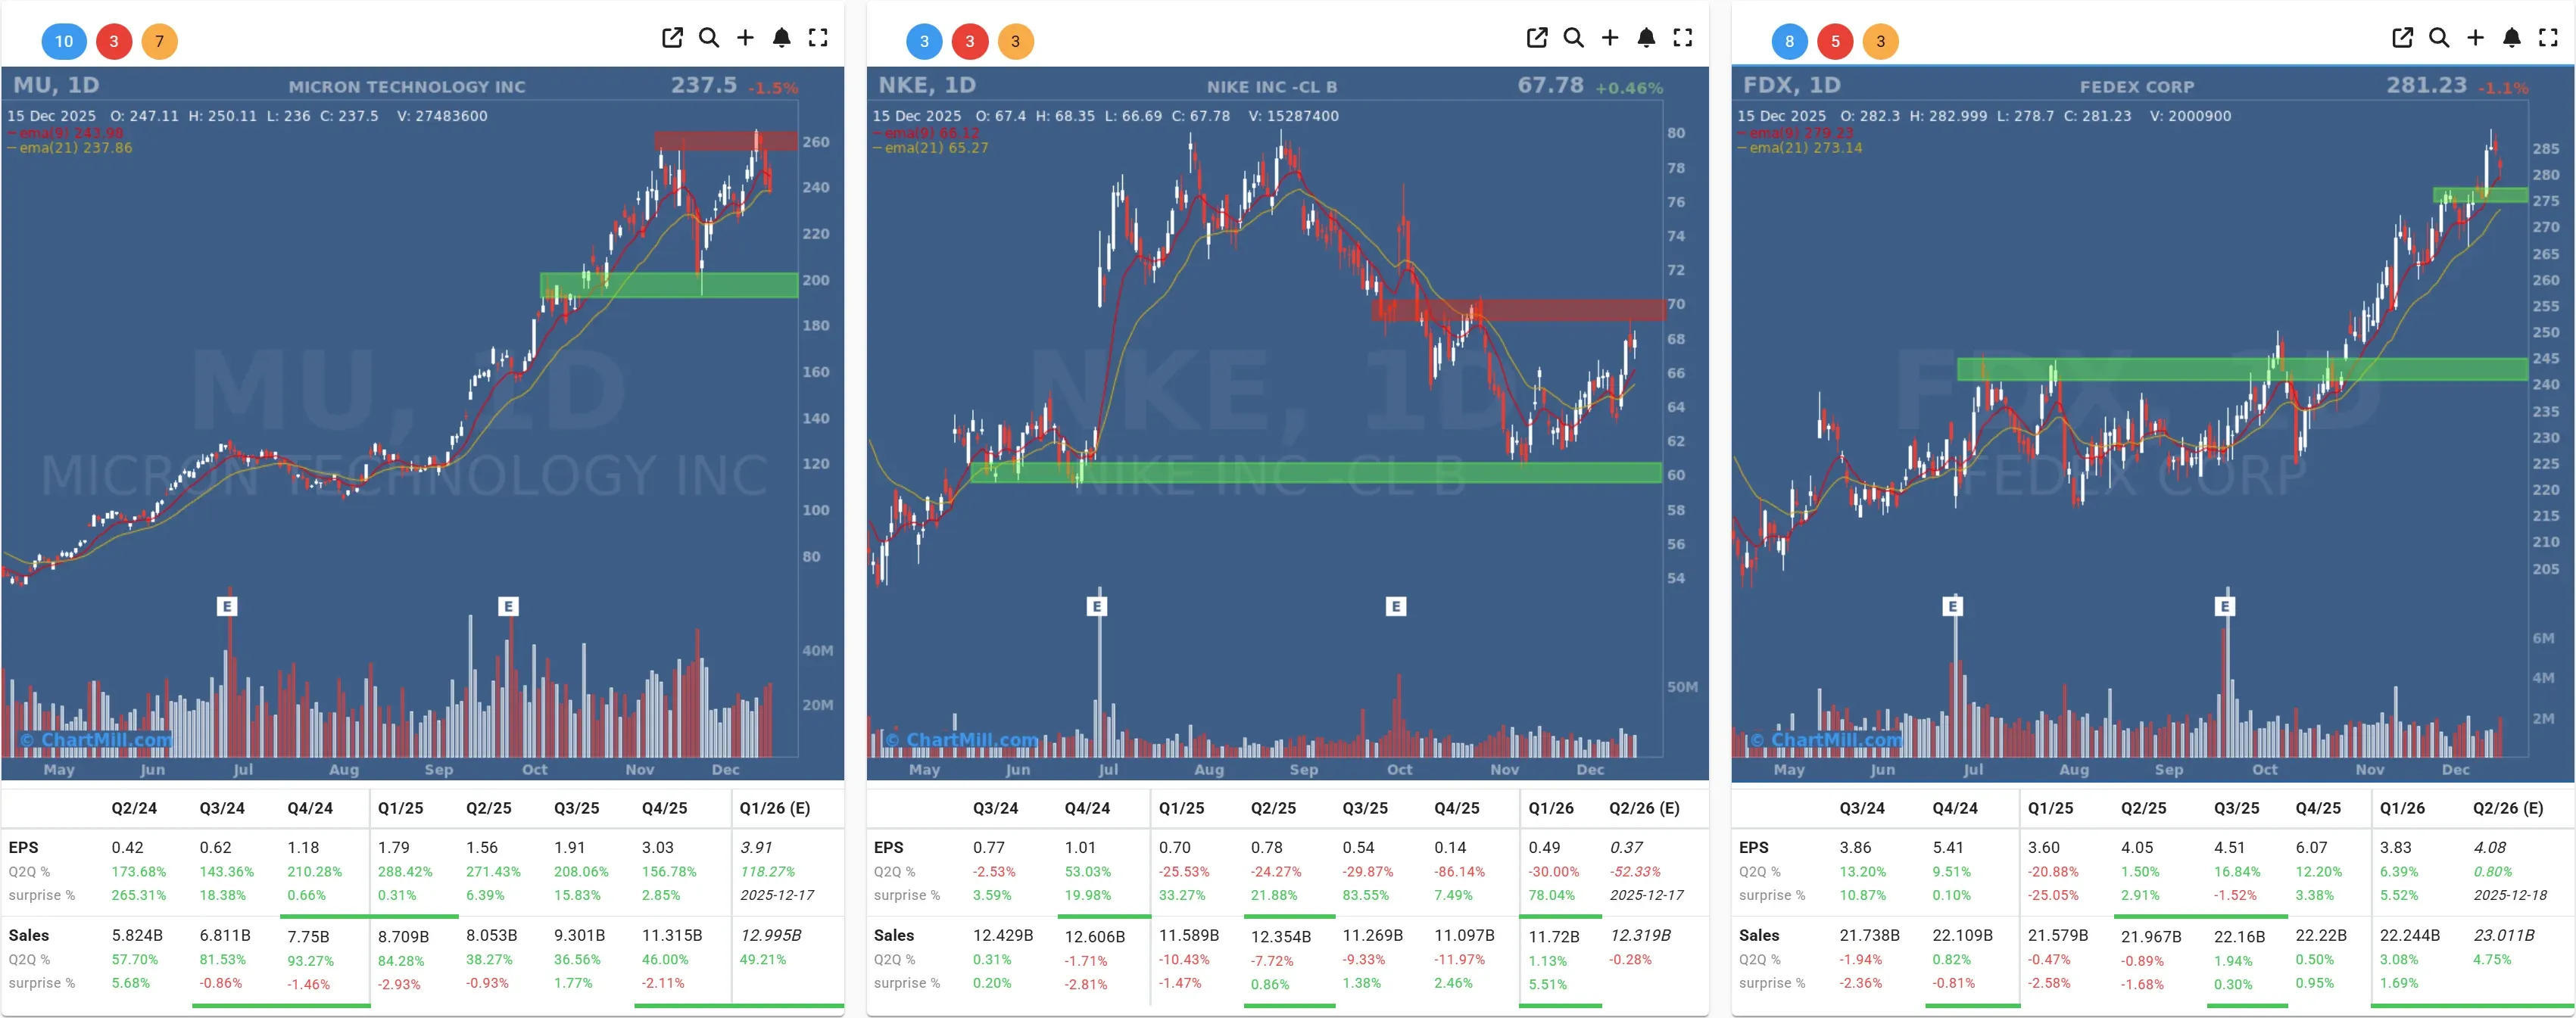
Task: Open the FDX chart in an external window
Action: click(x=2403, y=37)
